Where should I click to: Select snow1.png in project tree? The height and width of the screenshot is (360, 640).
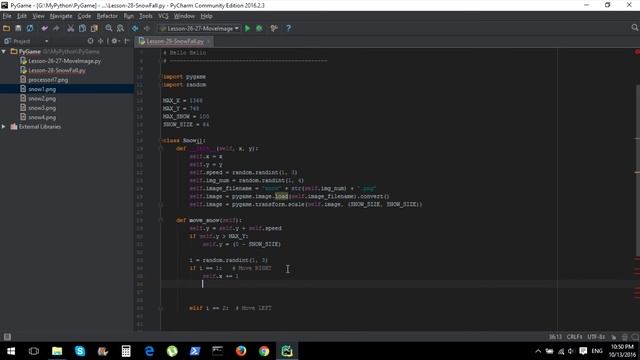click(x=42, y=89)
